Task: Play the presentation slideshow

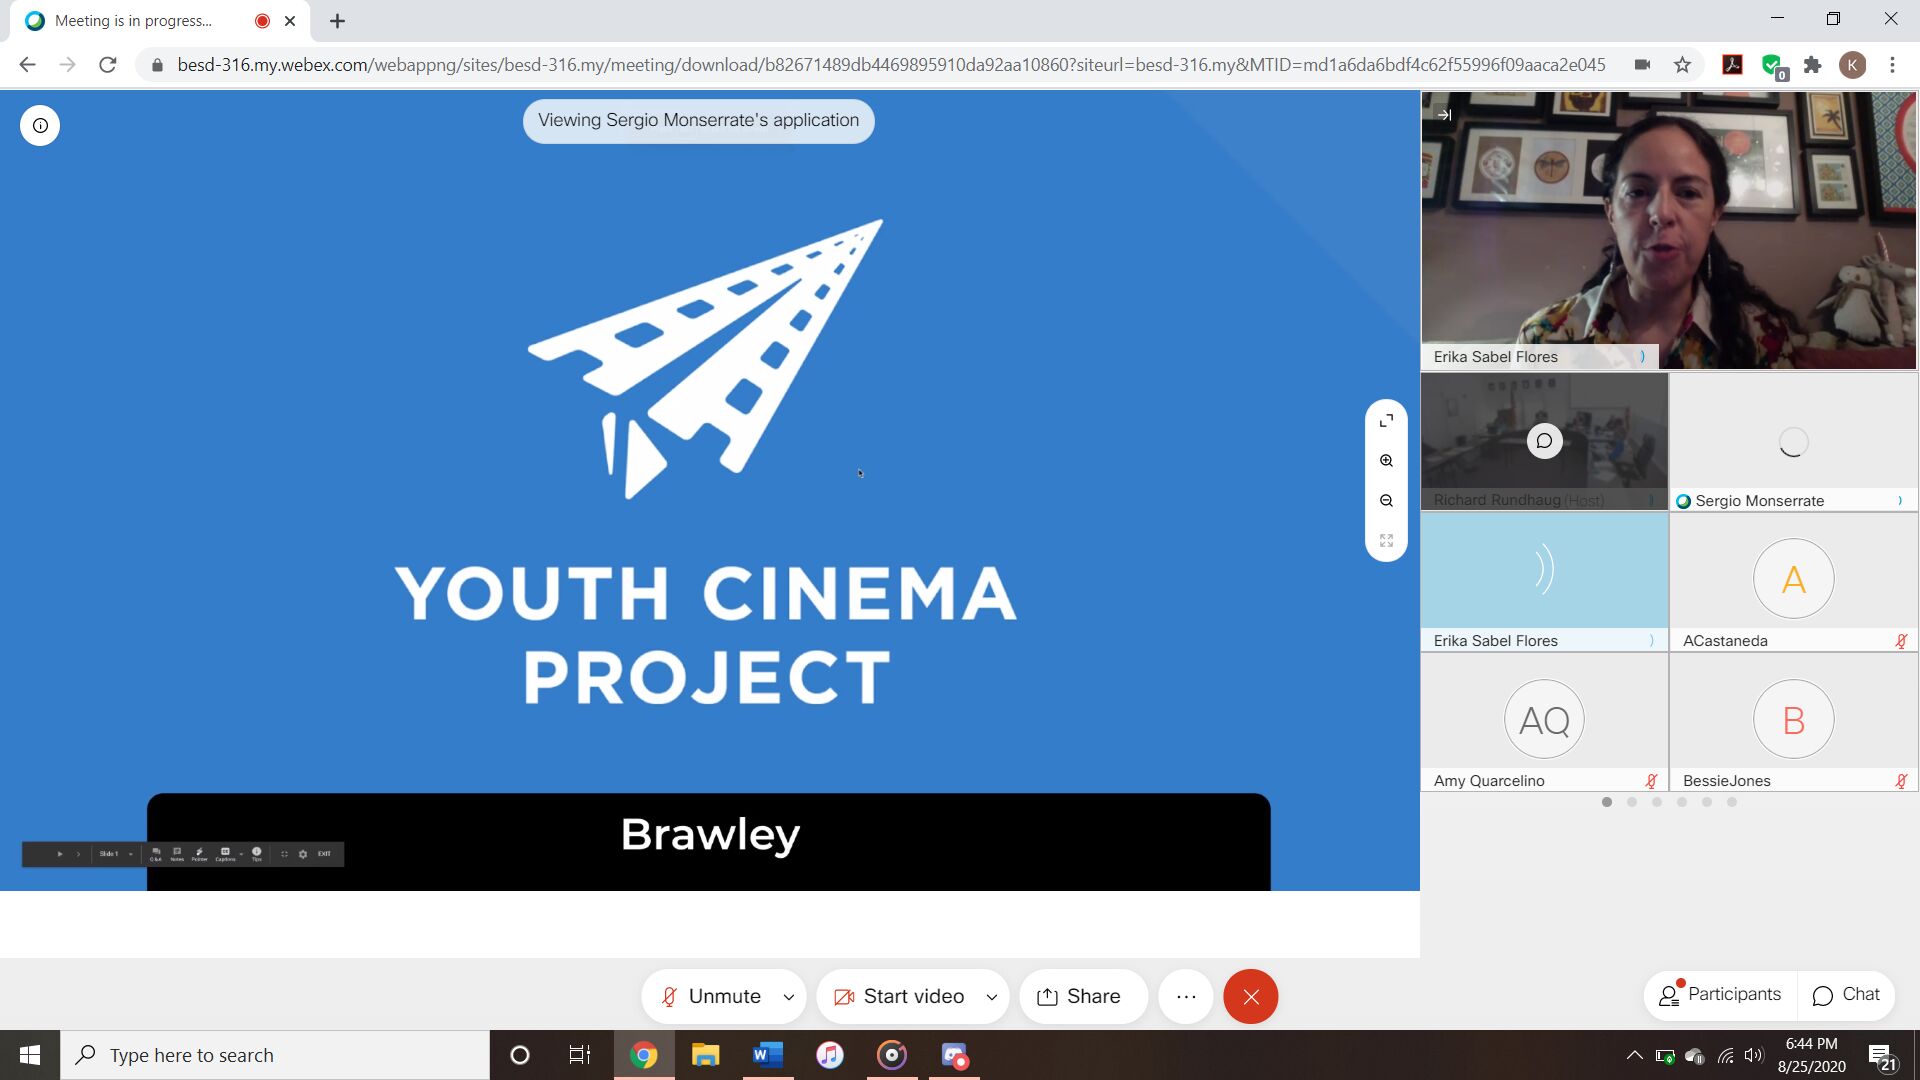Action: [60, 854]
